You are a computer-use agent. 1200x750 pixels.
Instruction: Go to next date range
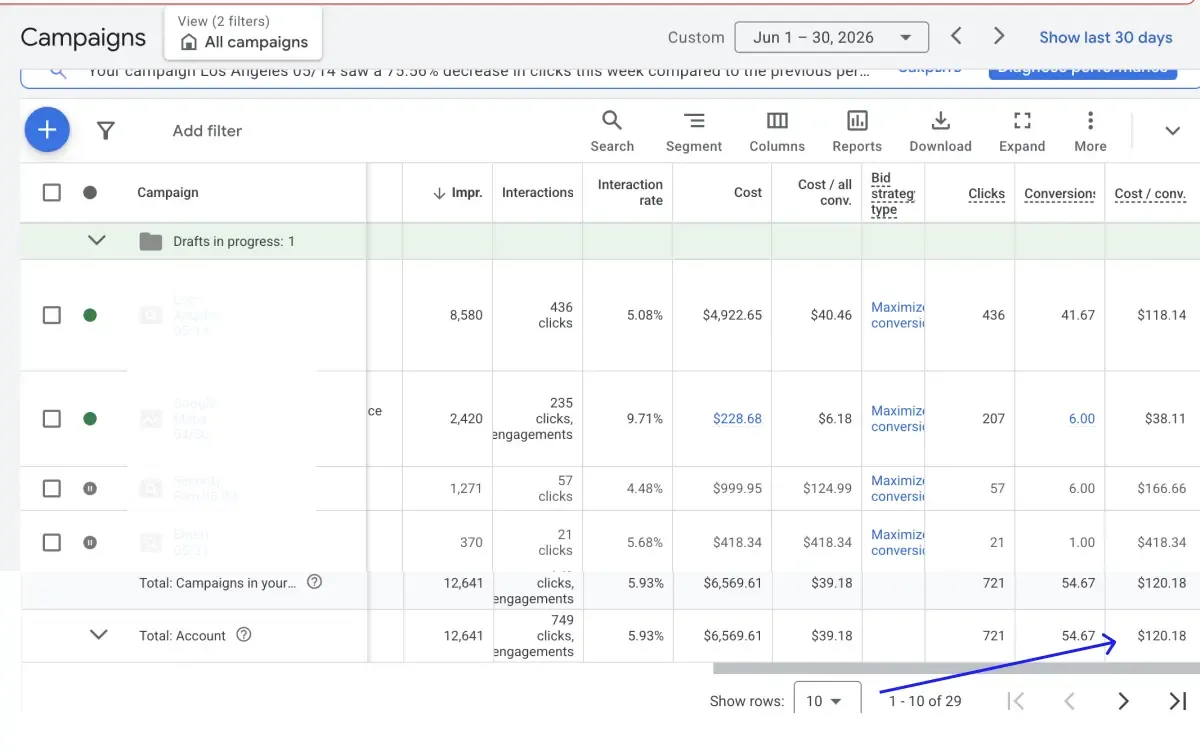pyautogui.click(x=999, y=36)
